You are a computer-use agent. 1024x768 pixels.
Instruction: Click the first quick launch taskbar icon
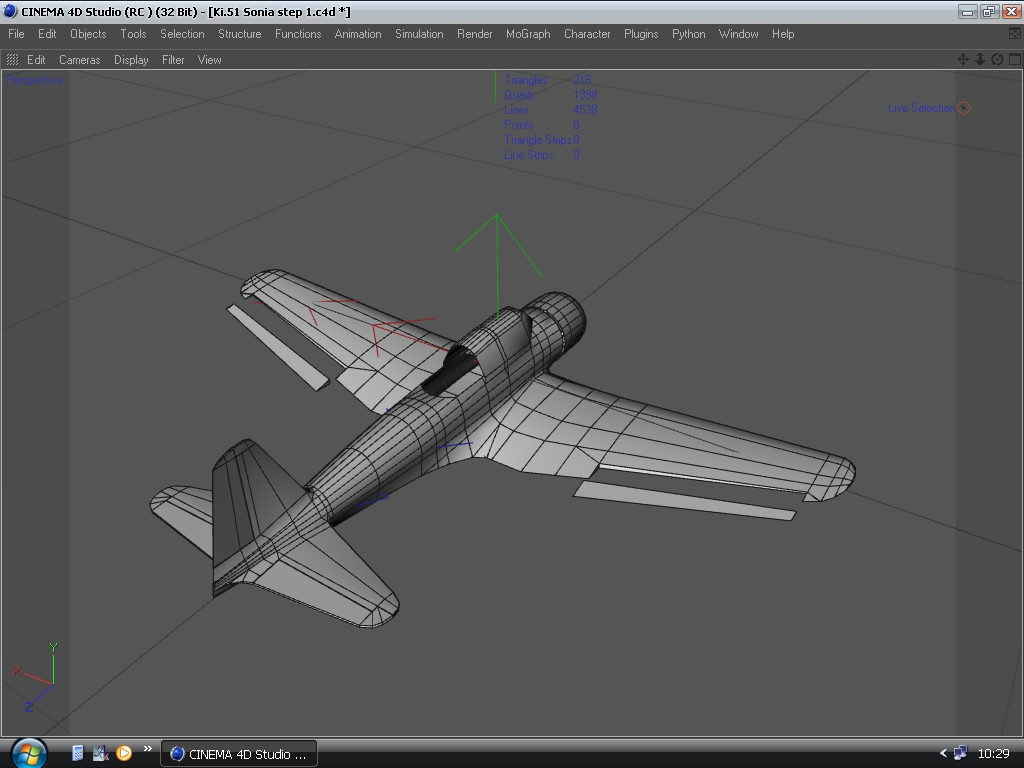pos(78,754)
